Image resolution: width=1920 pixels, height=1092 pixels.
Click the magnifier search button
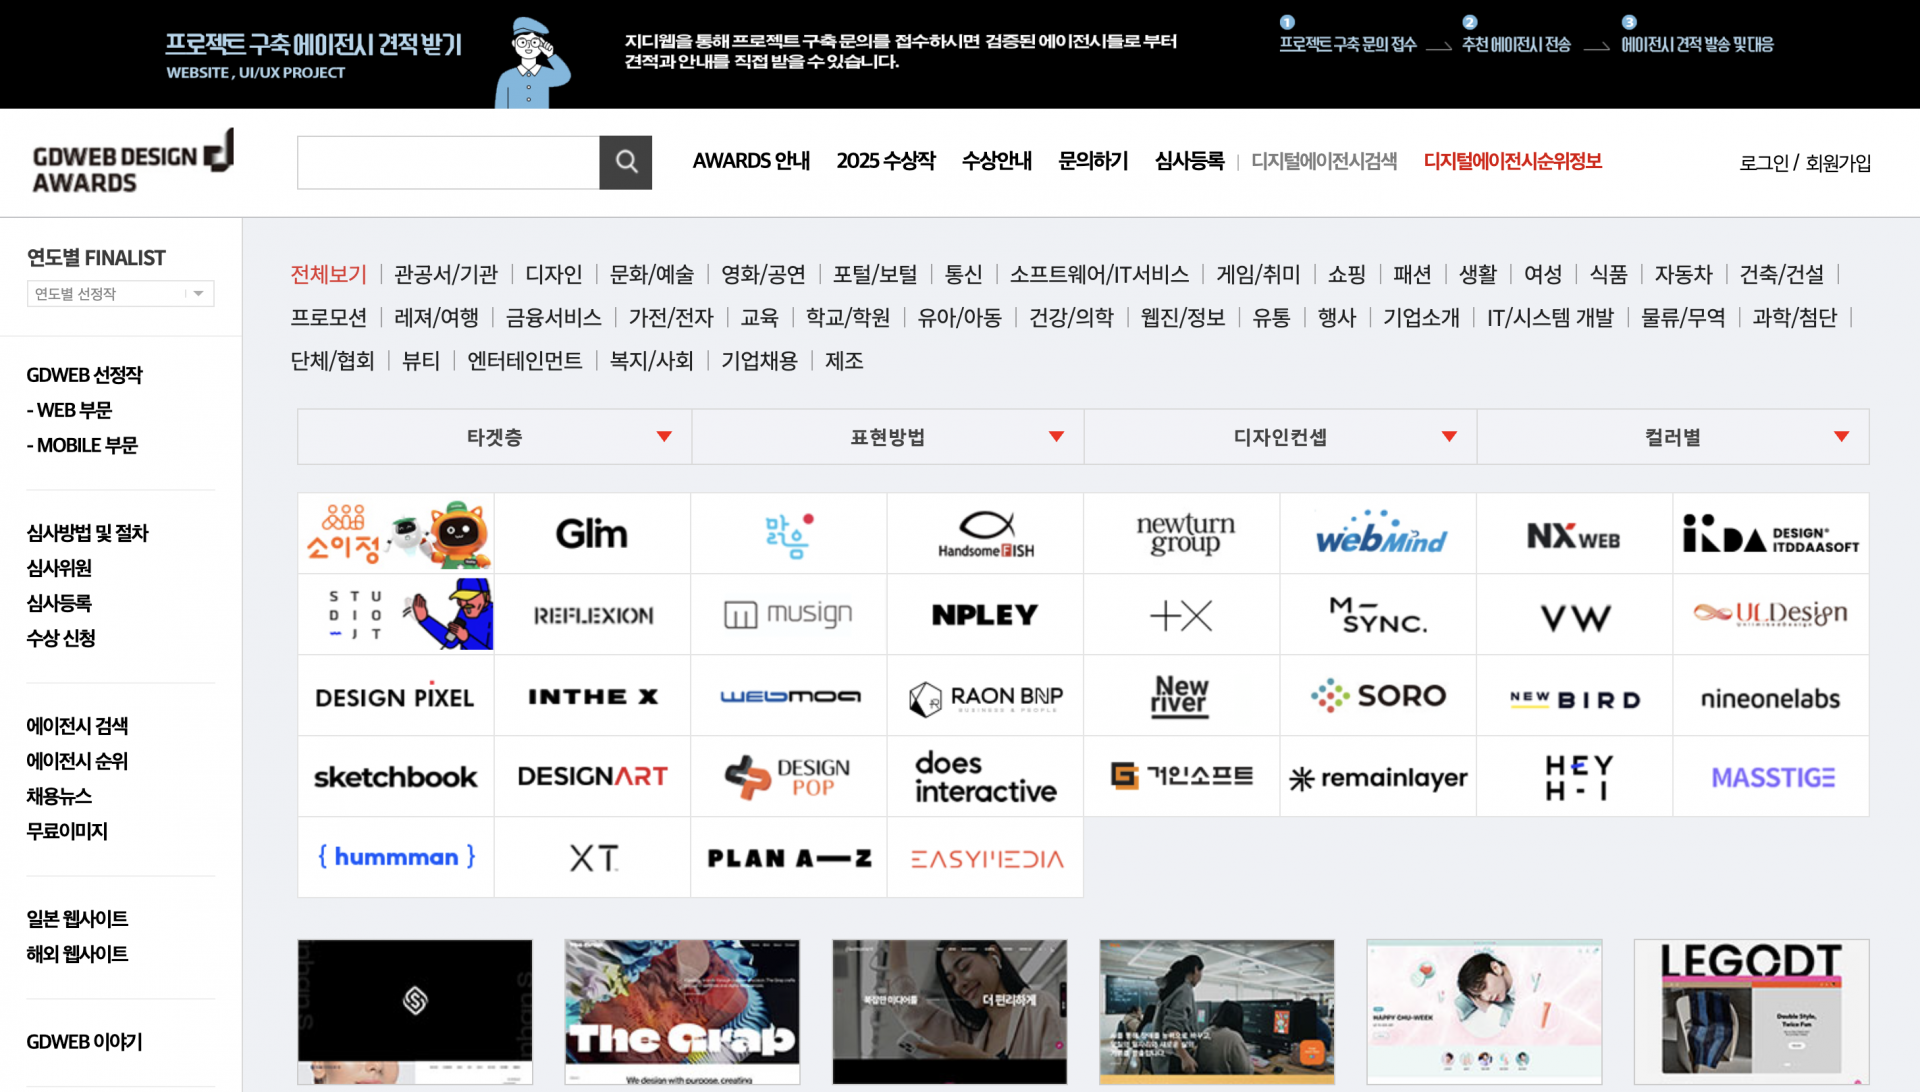[x=625, y=162]
